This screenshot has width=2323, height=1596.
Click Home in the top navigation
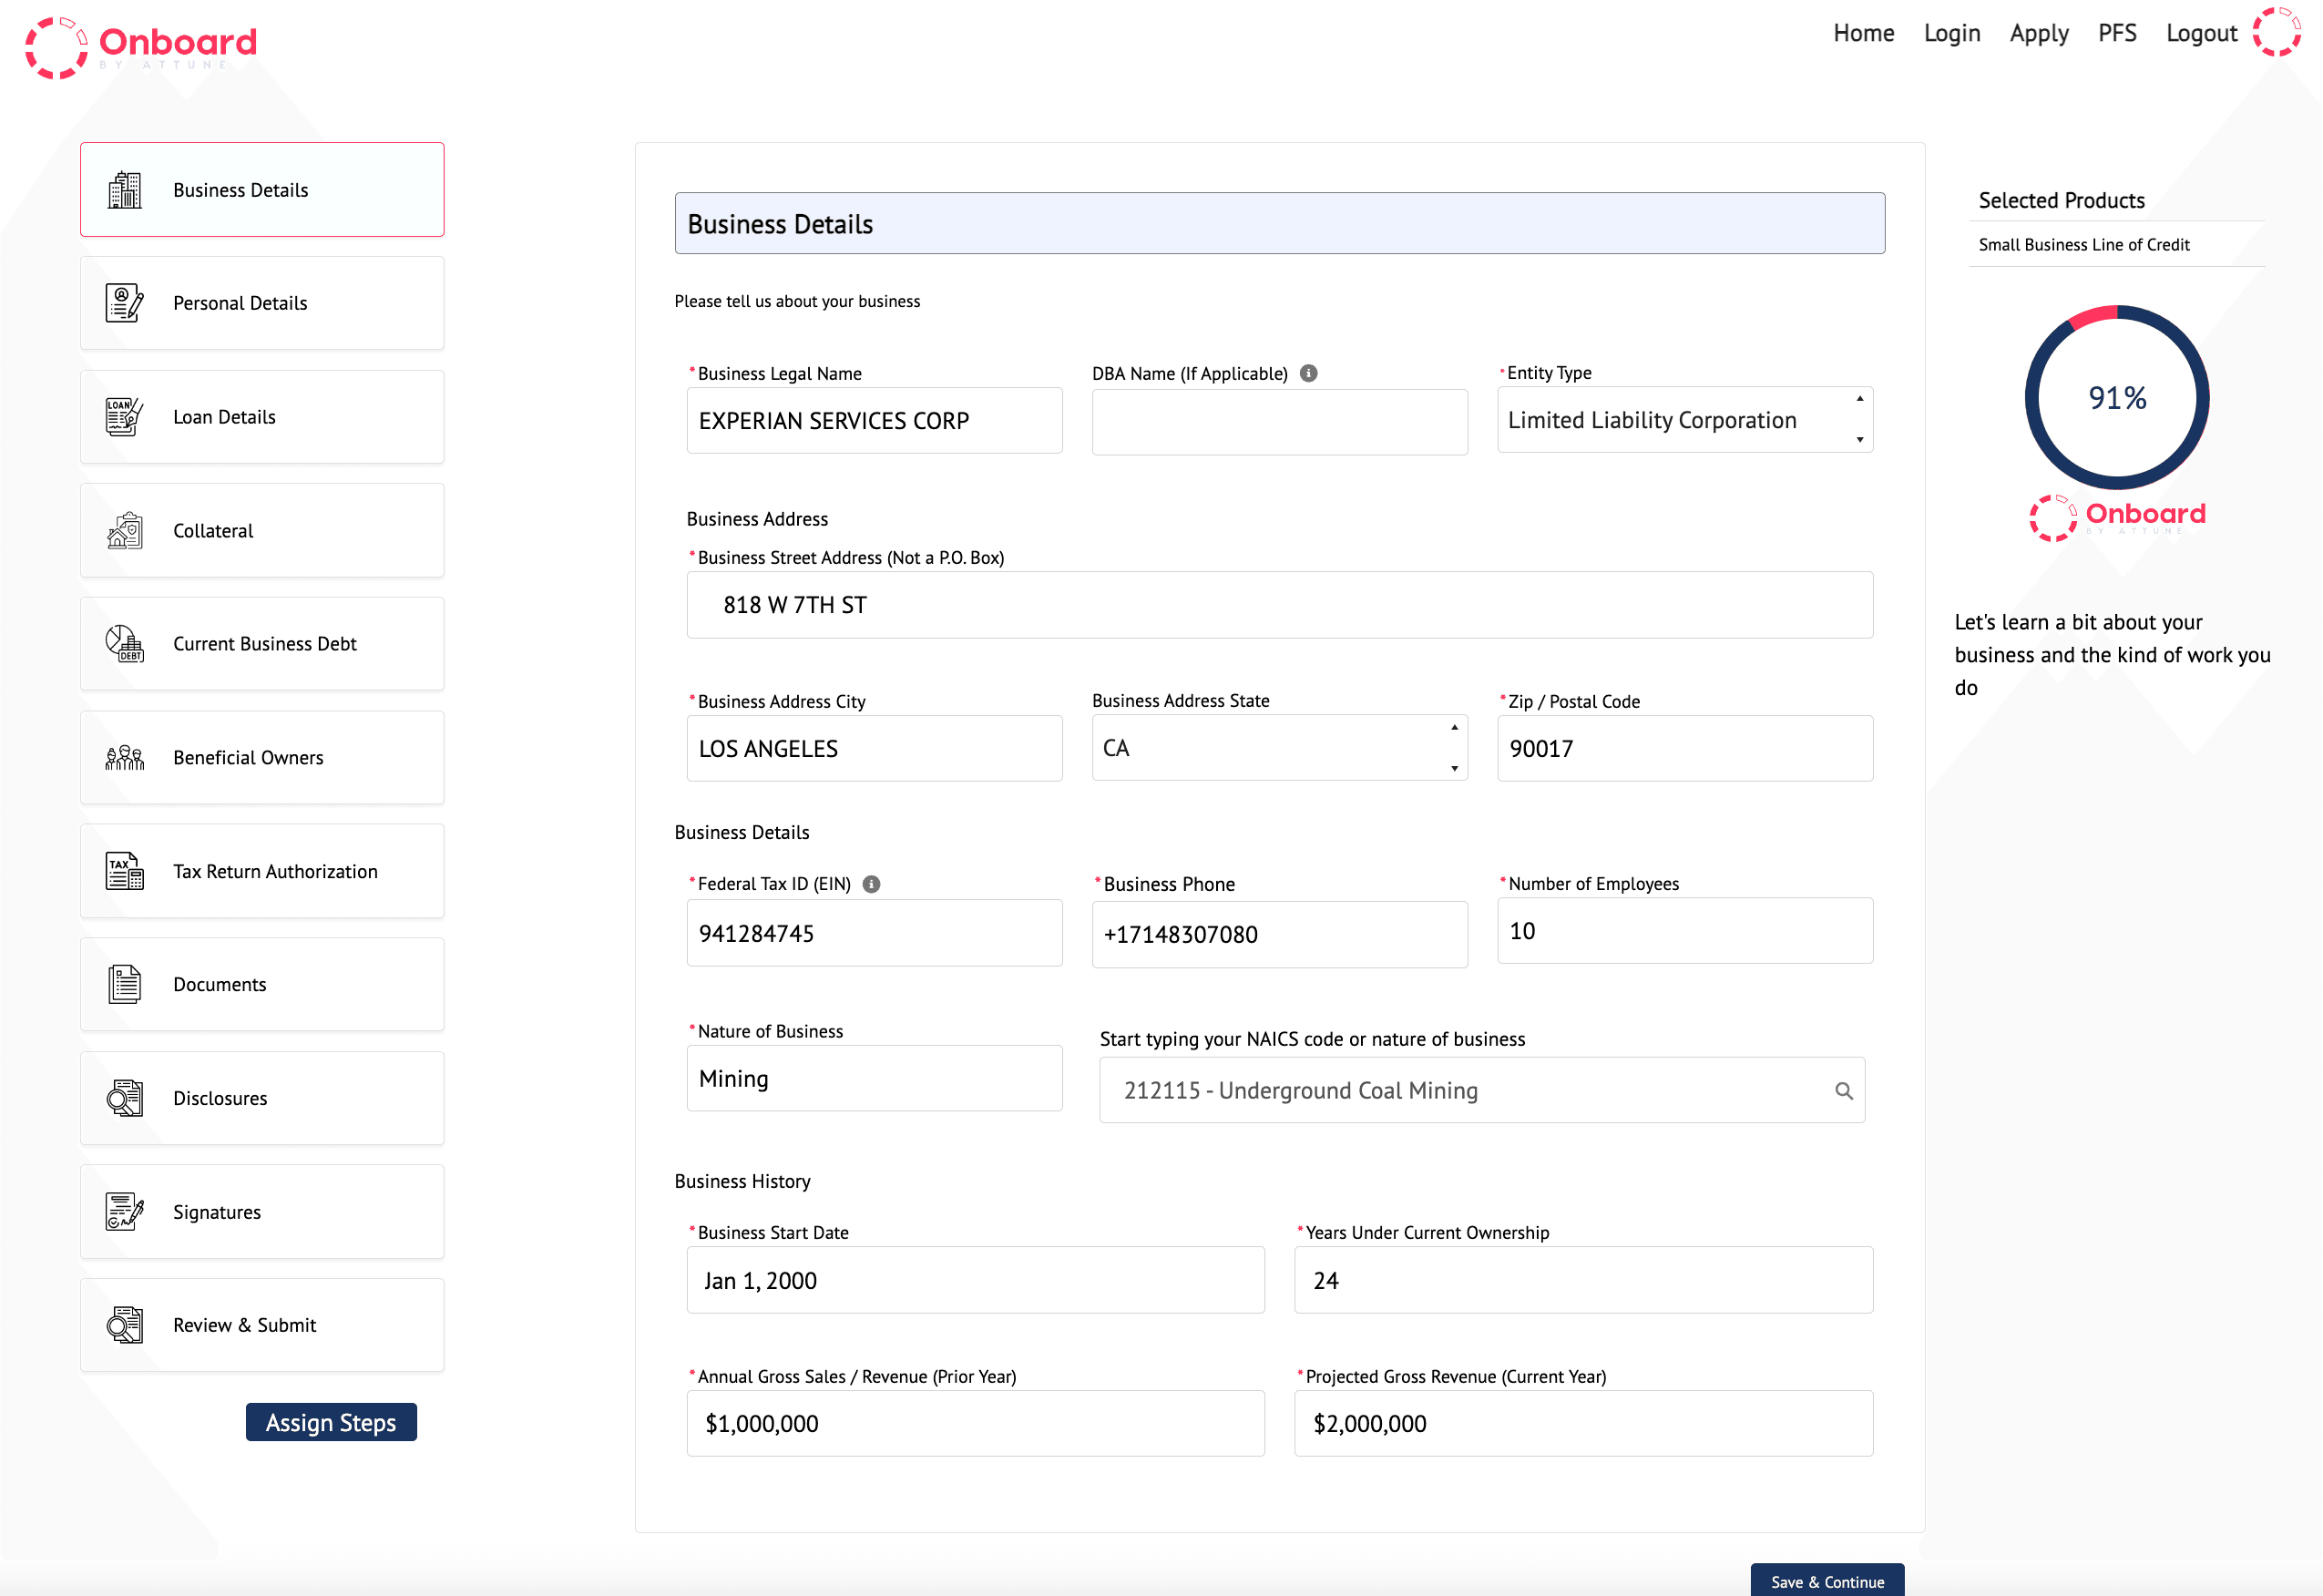[x=1863, y=33]
